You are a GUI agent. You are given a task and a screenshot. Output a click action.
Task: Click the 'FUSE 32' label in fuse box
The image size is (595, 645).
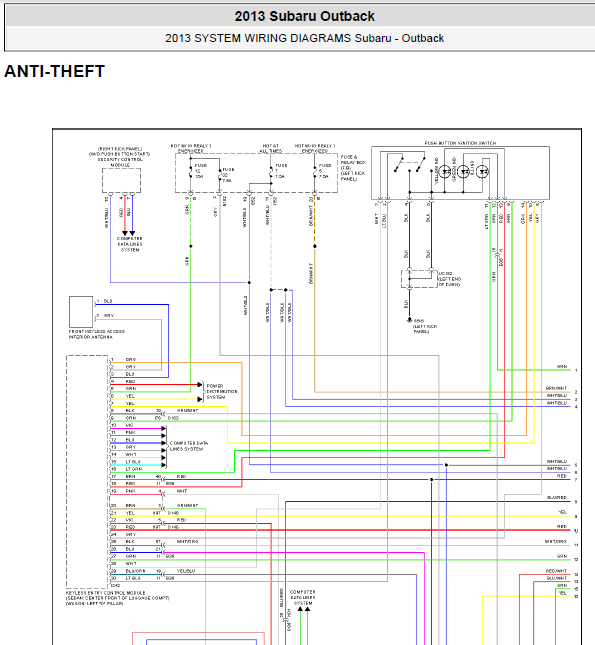pyautogui.click(x=228, y=175)
